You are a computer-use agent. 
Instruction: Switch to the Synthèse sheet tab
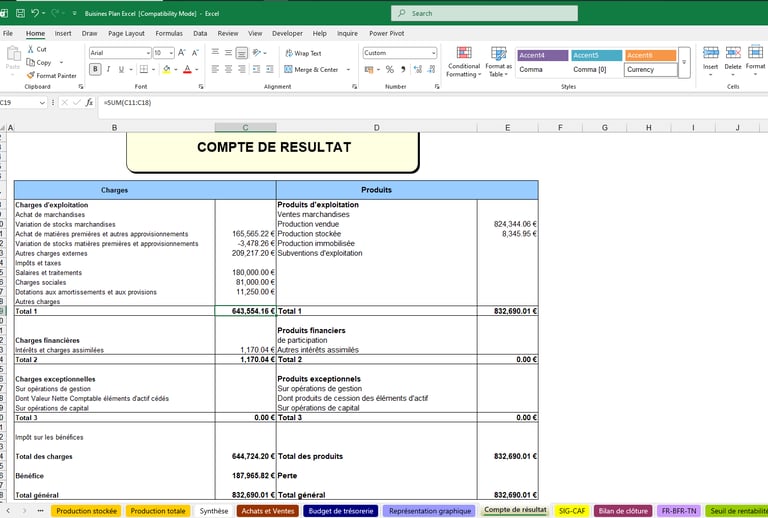pyautogui.click(x=214, y=511)
